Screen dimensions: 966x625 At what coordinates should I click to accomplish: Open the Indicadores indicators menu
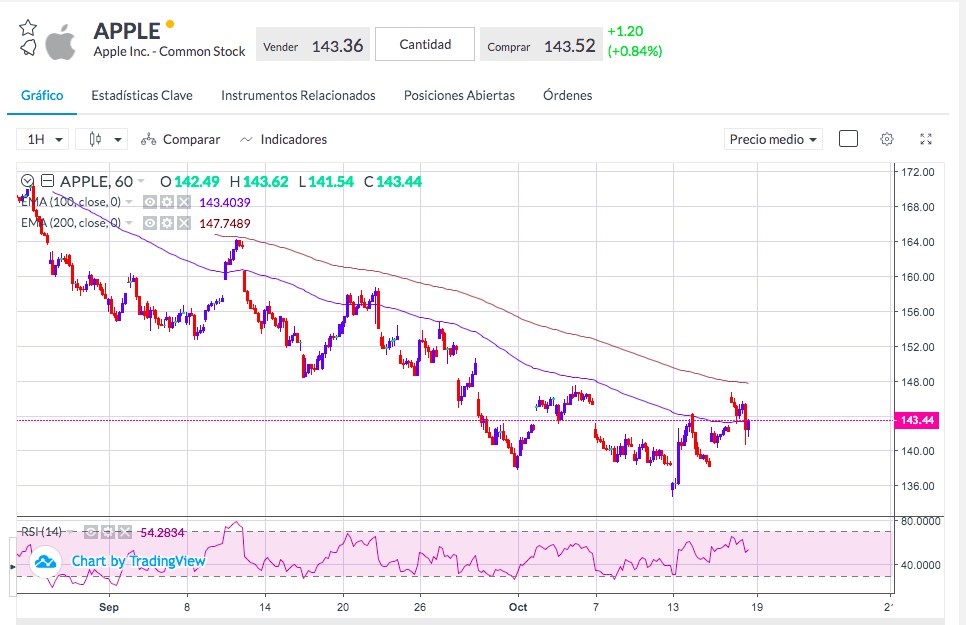(x=283, y=139)
